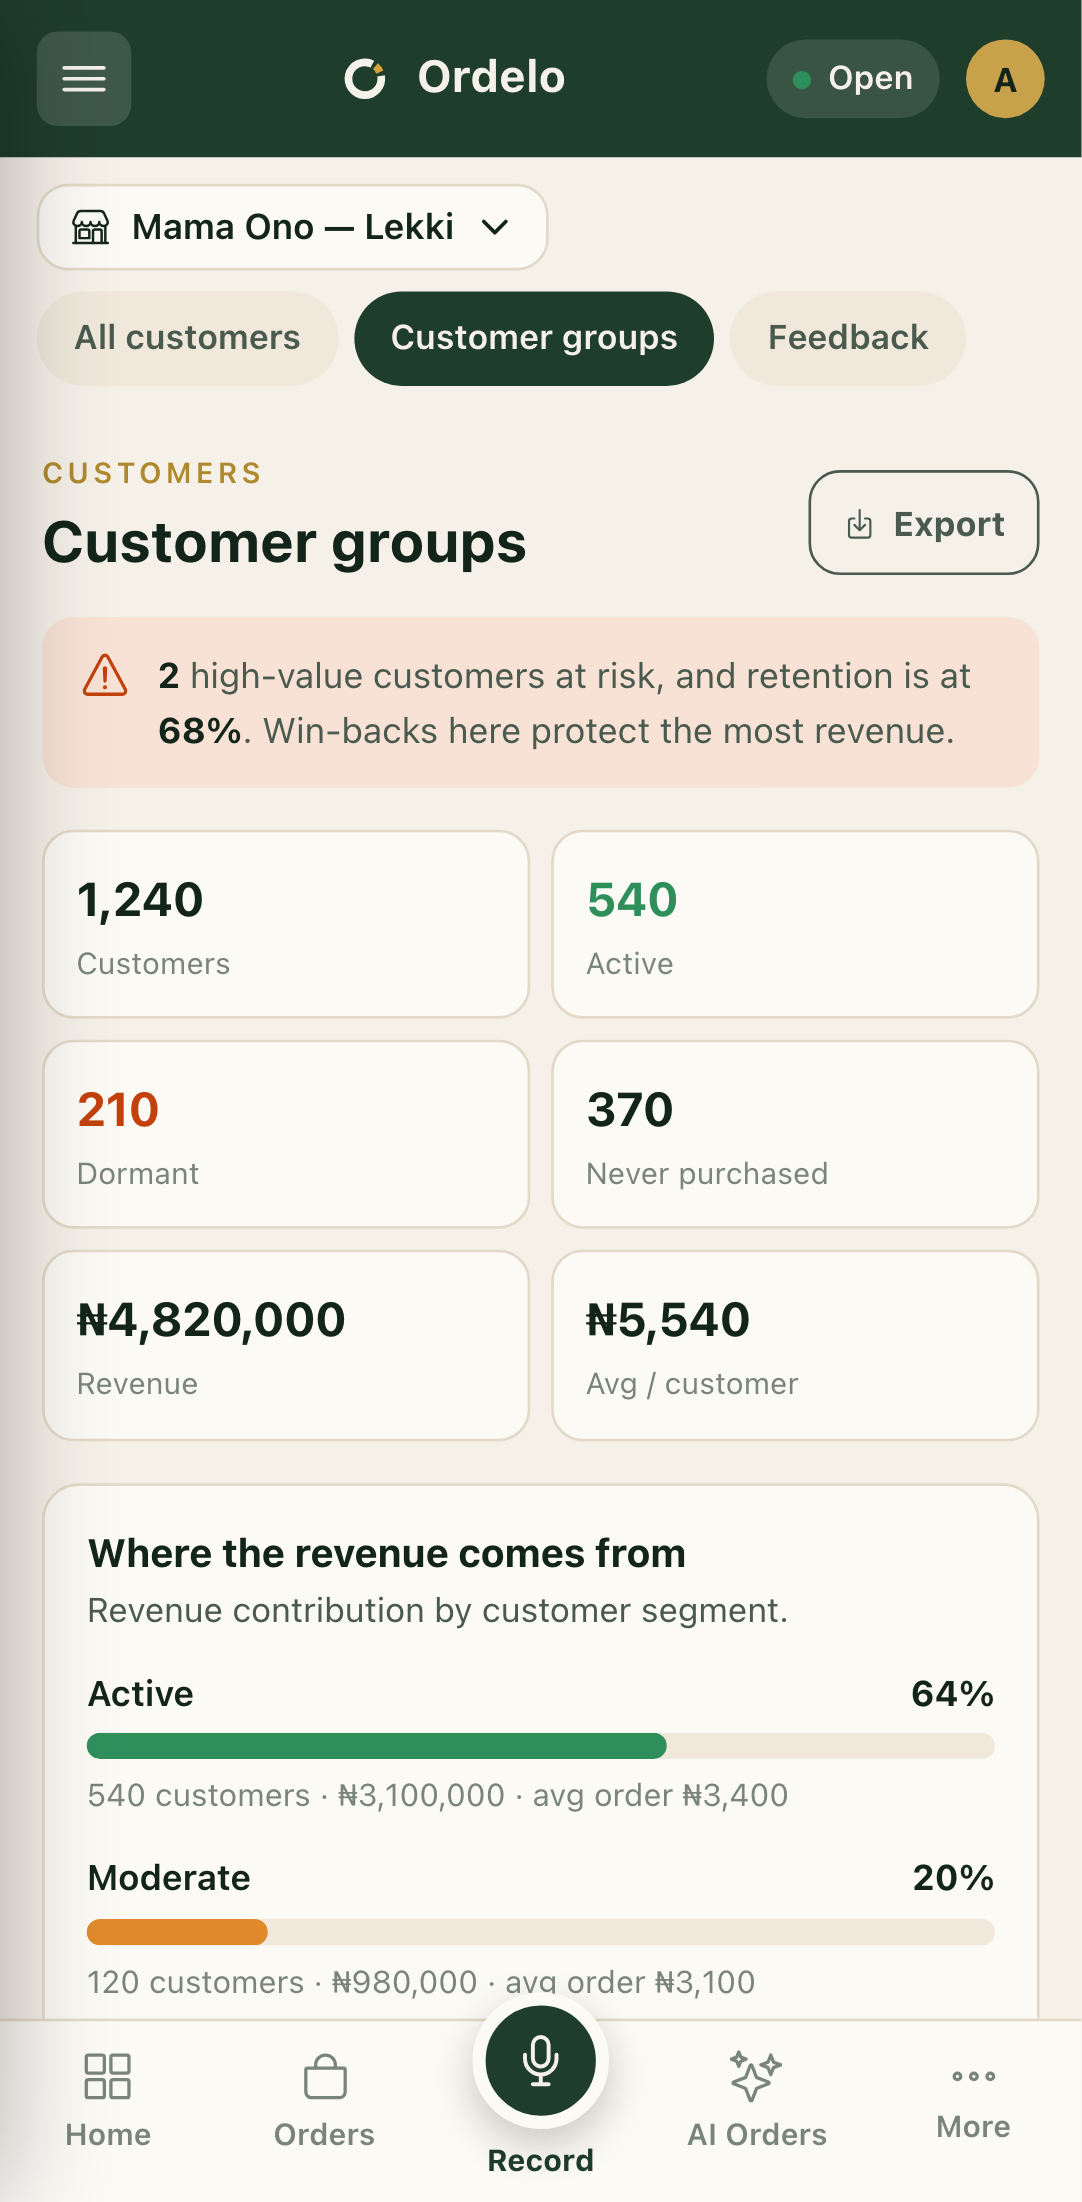1082x2202 pixels.
Task: Export the customer groups data
Action: coord(924,523)
